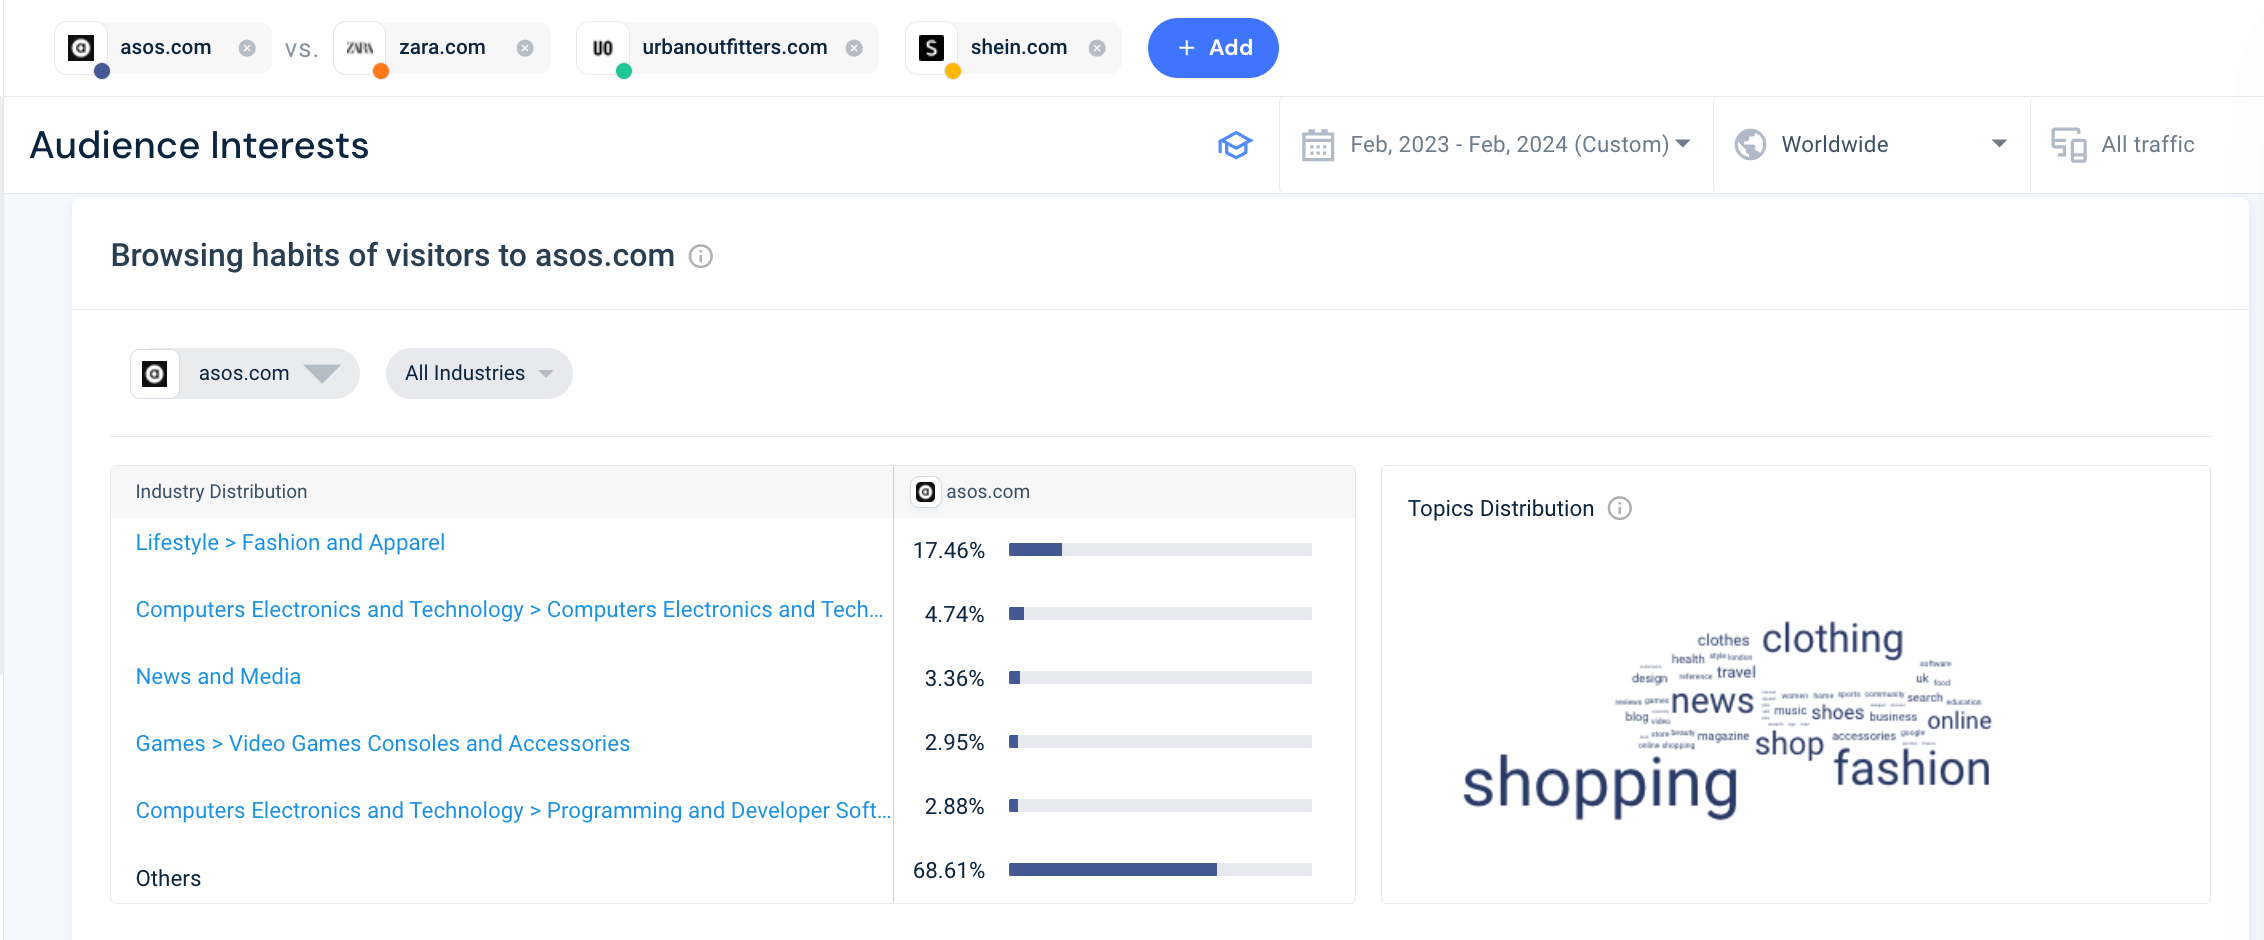Viewport: 2264px width, 940px height.
Task: Click the calendar icon for date range
Action: [1317, 145]
